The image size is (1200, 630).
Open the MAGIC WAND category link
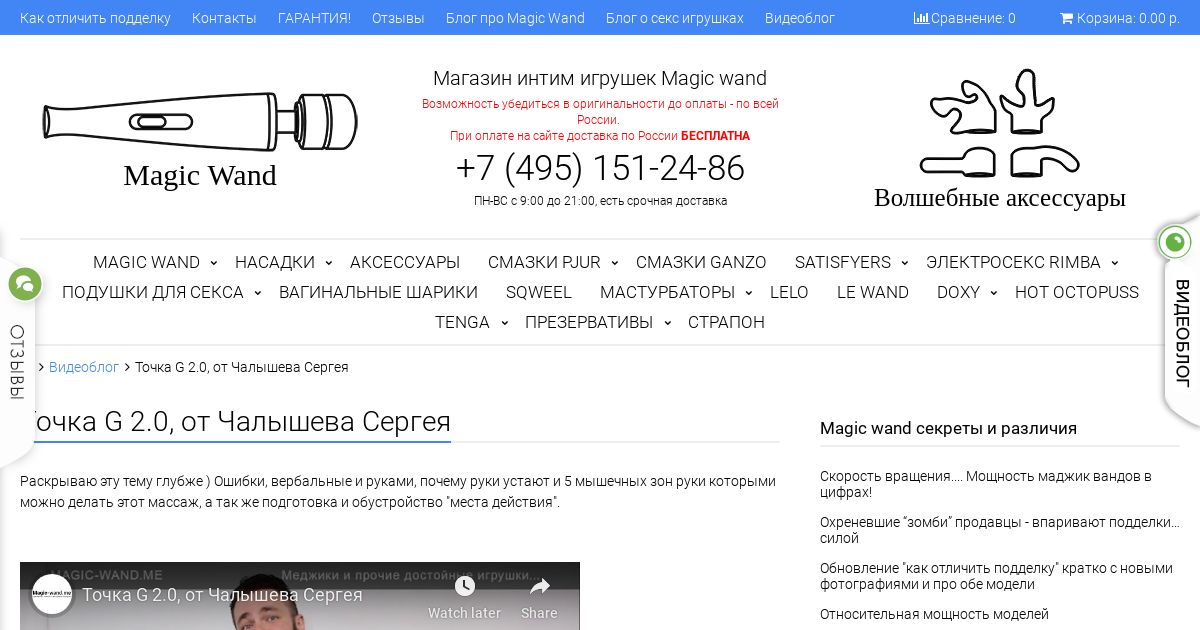pyautogui.click(x=146, y=262)
